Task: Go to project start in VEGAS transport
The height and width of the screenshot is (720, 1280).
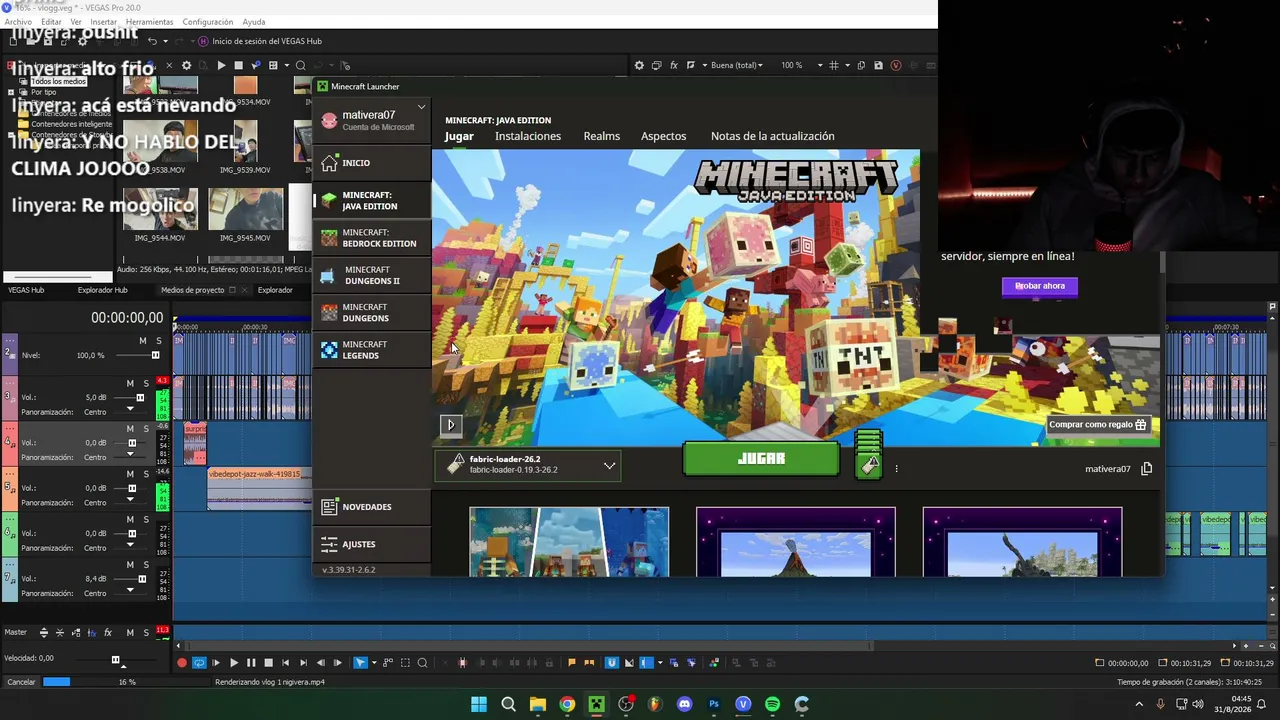Action: [x=286, y=662]
